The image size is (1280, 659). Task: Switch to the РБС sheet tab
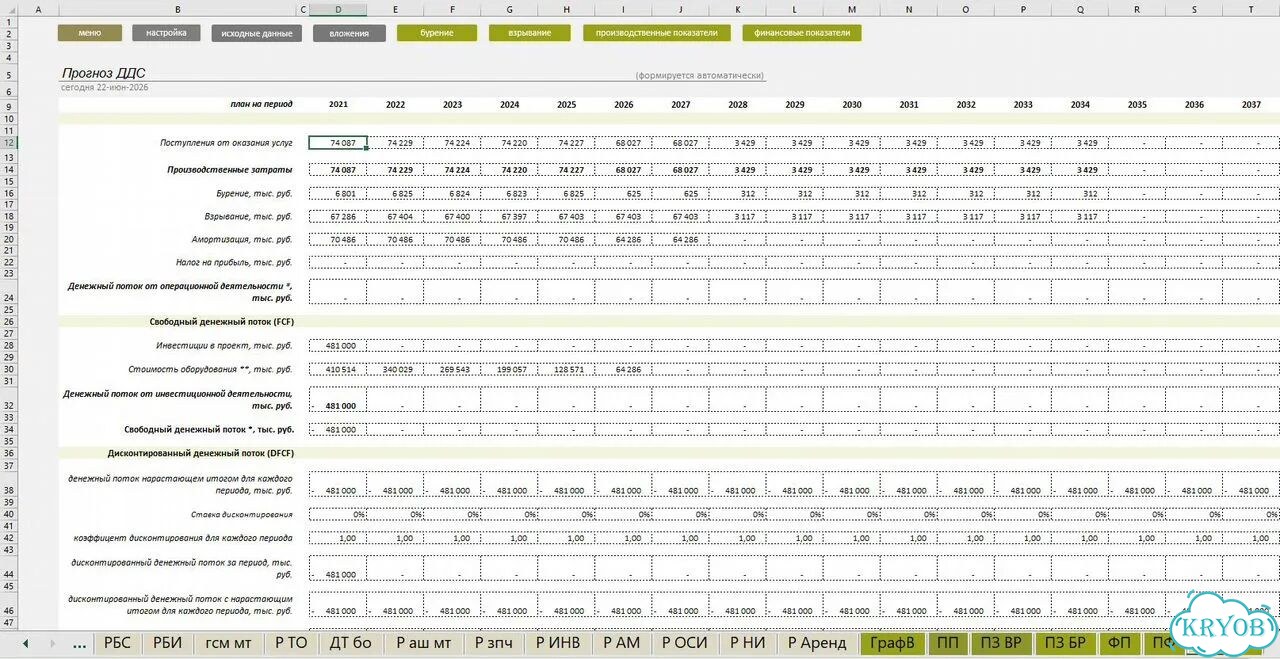coord(117,643)
